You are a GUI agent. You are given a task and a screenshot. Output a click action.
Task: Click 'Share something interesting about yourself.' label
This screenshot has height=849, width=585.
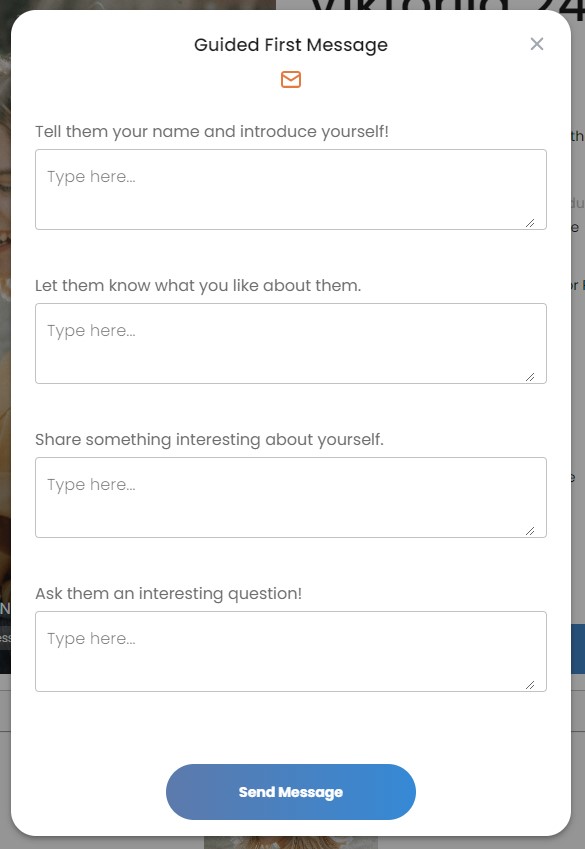[x=209, y=440]
